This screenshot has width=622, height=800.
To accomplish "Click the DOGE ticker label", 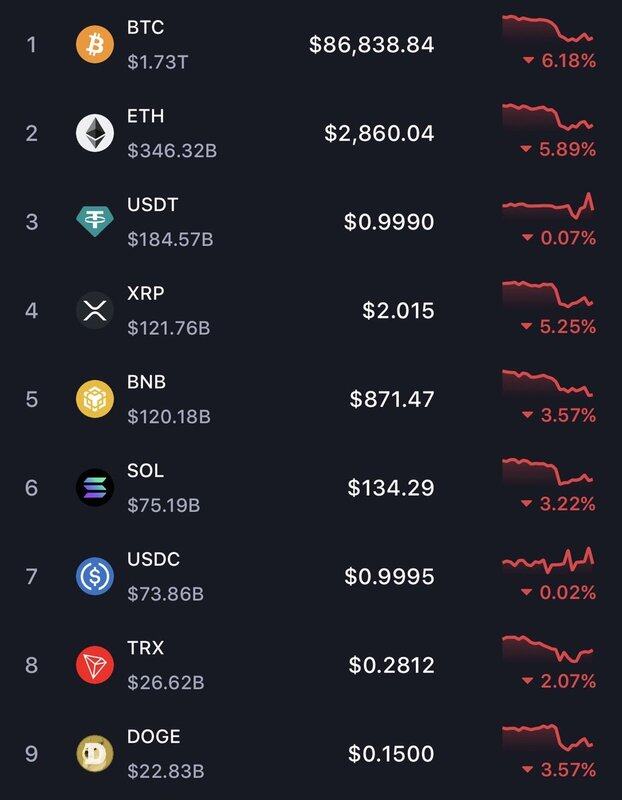I will (x=154, y=736).
